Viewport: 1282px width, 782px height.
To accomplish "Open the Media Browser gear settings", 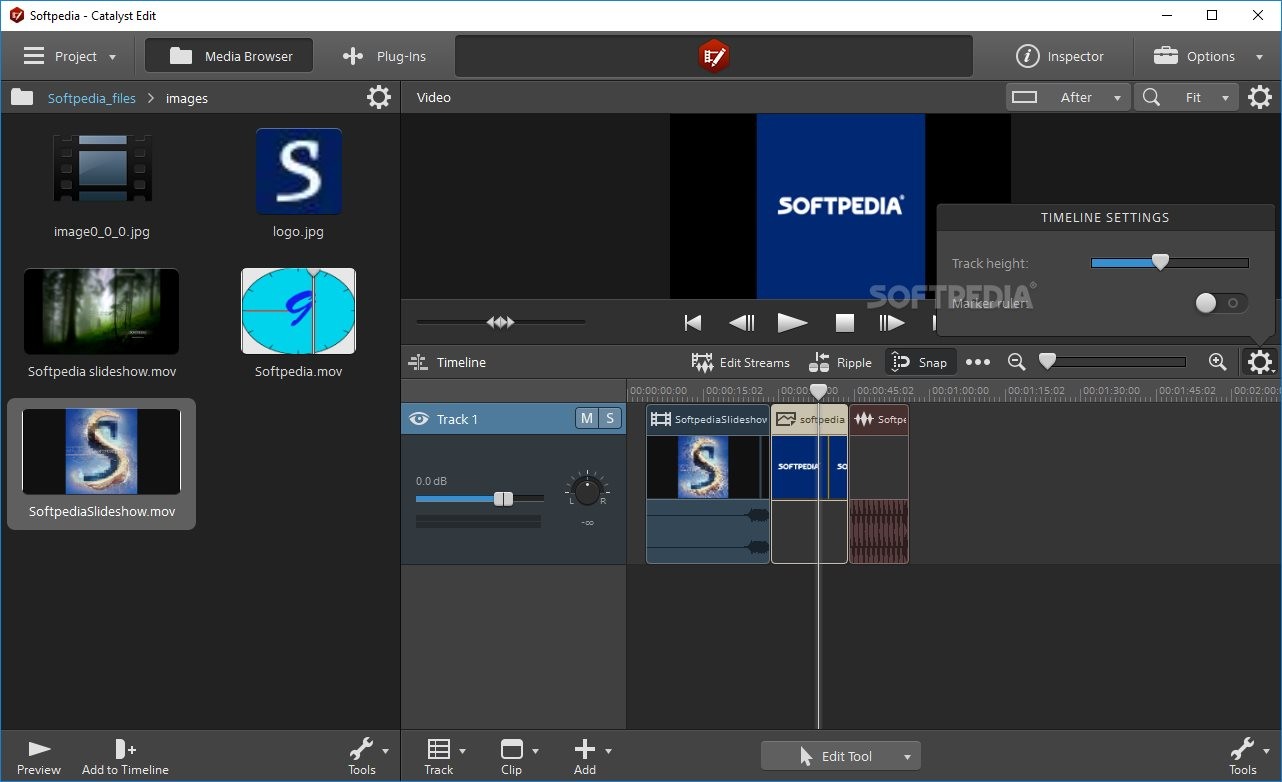I will coord(379,97).
